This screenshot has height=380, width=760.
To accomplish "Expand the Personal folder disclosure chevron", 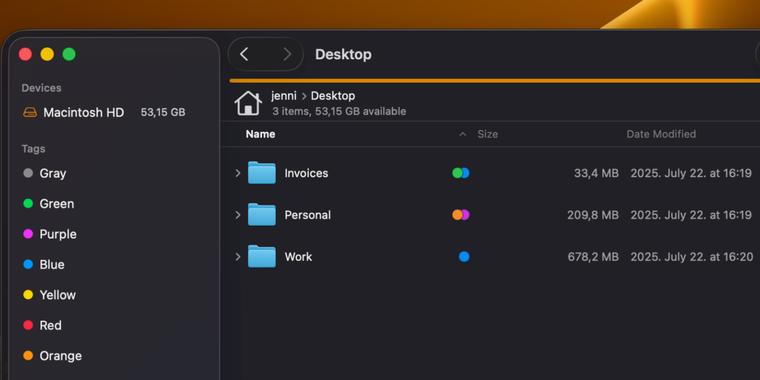I will [x=238, y=215].
